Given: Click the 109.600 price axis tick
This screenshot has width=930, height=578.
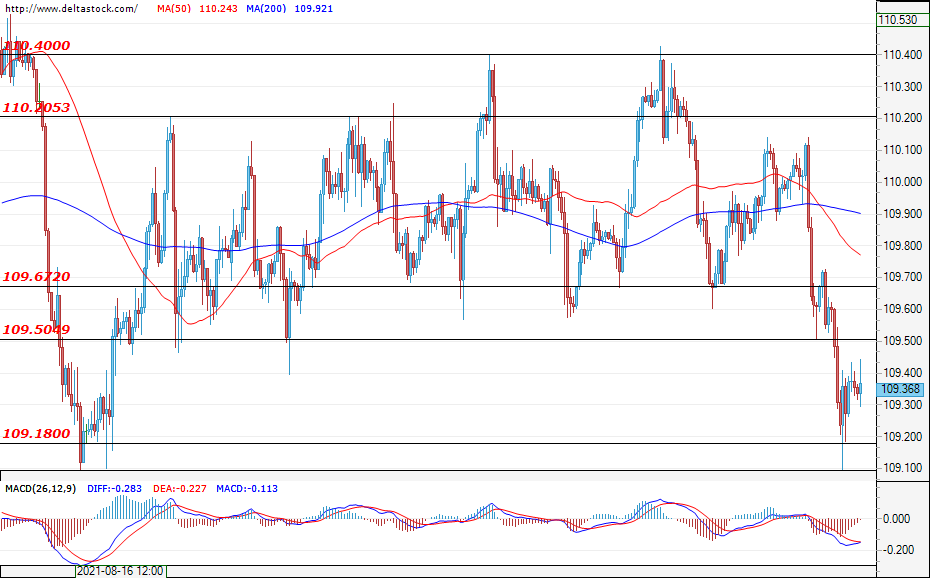Looking at the screenshot, I should 902,309.
